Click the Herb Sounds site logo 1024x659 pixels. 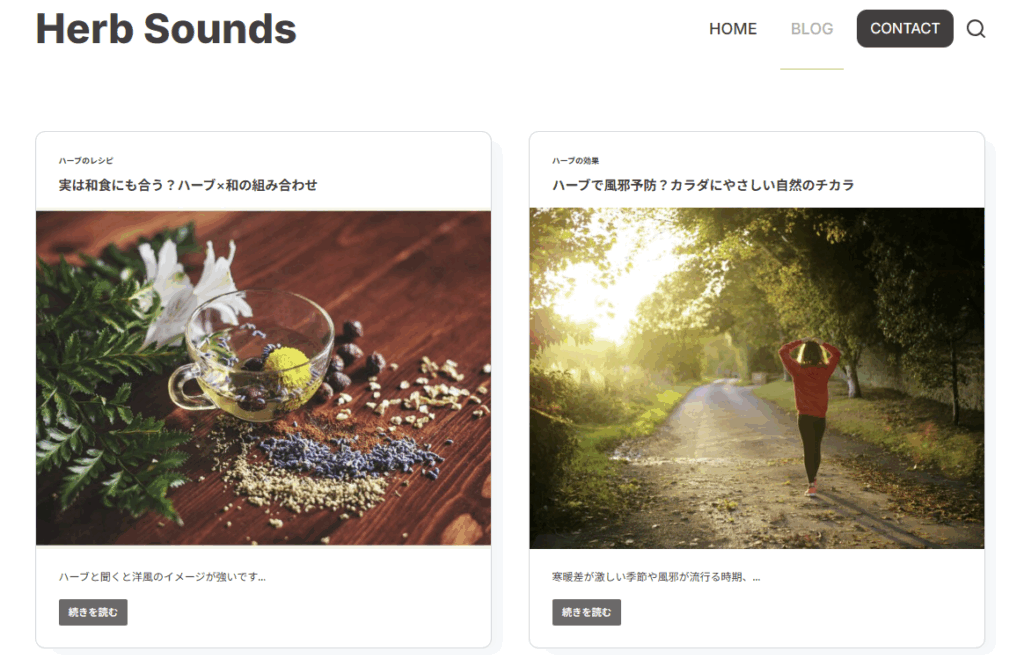[x=166, y=29]
